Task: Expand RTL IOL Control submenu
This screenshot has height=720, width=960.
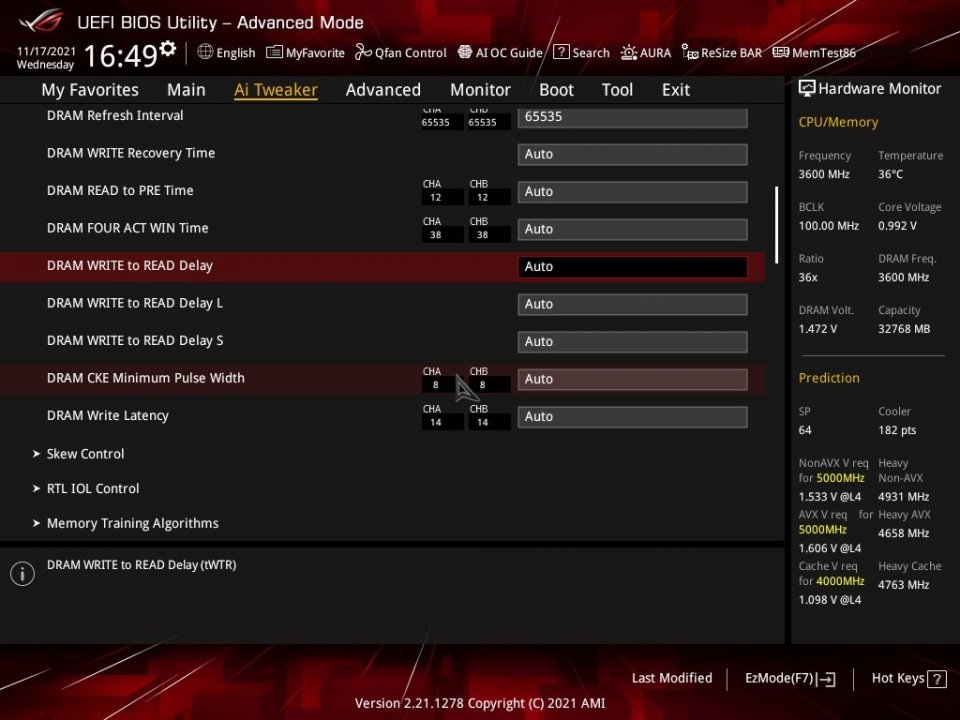Action: [x=92, y=489]
